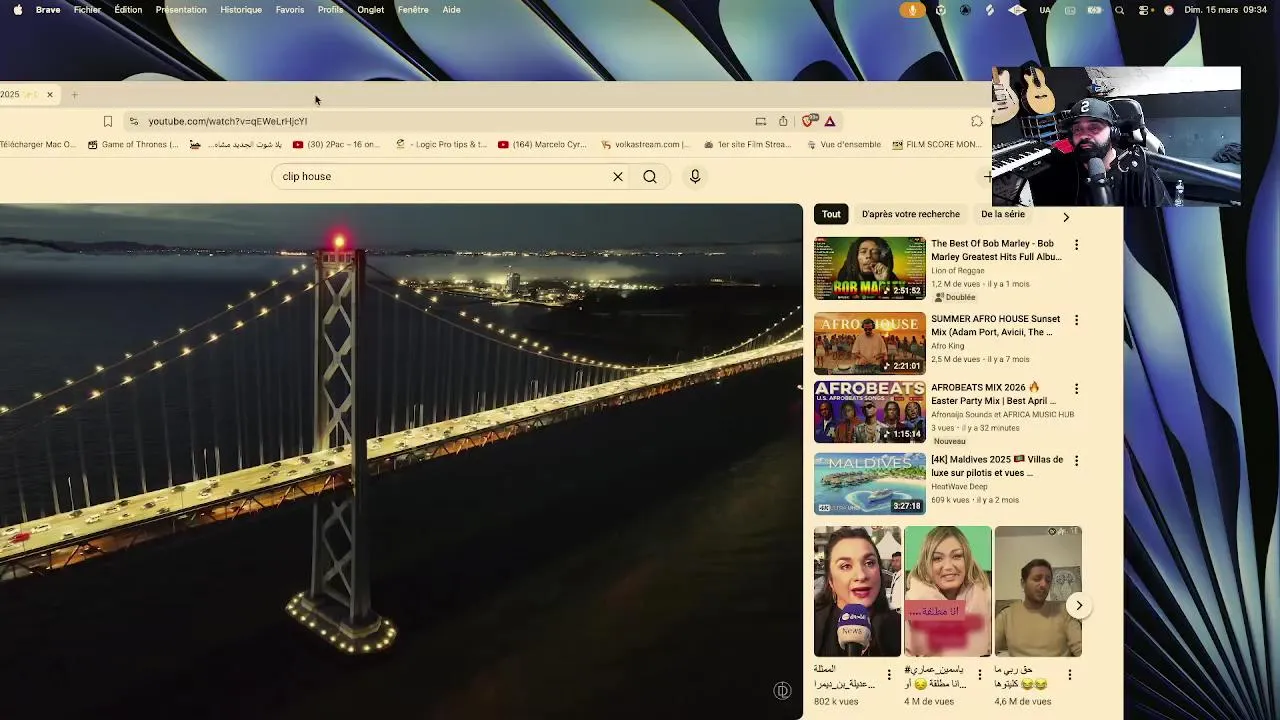This screenshot has height=720, width=1280.
Task: Open Bob Marley Greatest Hits thumbnail
Action: click(870, 268)
